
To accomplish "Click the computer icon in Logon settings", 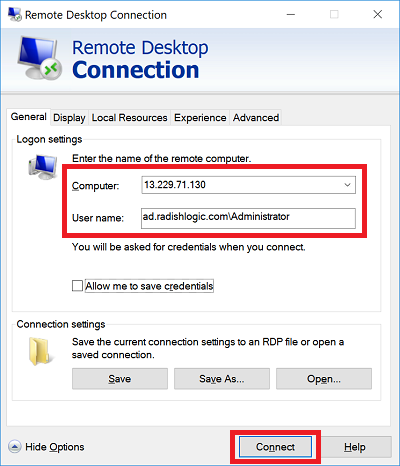I will point(43,167).
